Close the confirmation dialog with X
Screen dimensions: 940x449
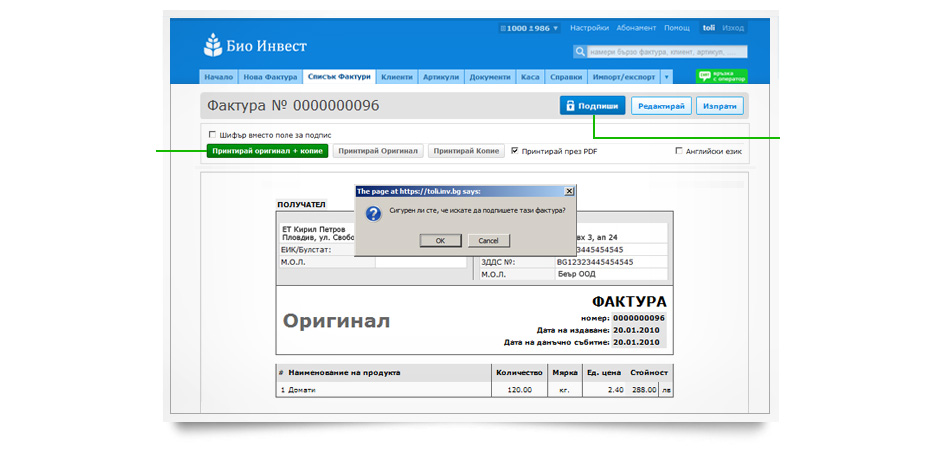click(569, 190)
